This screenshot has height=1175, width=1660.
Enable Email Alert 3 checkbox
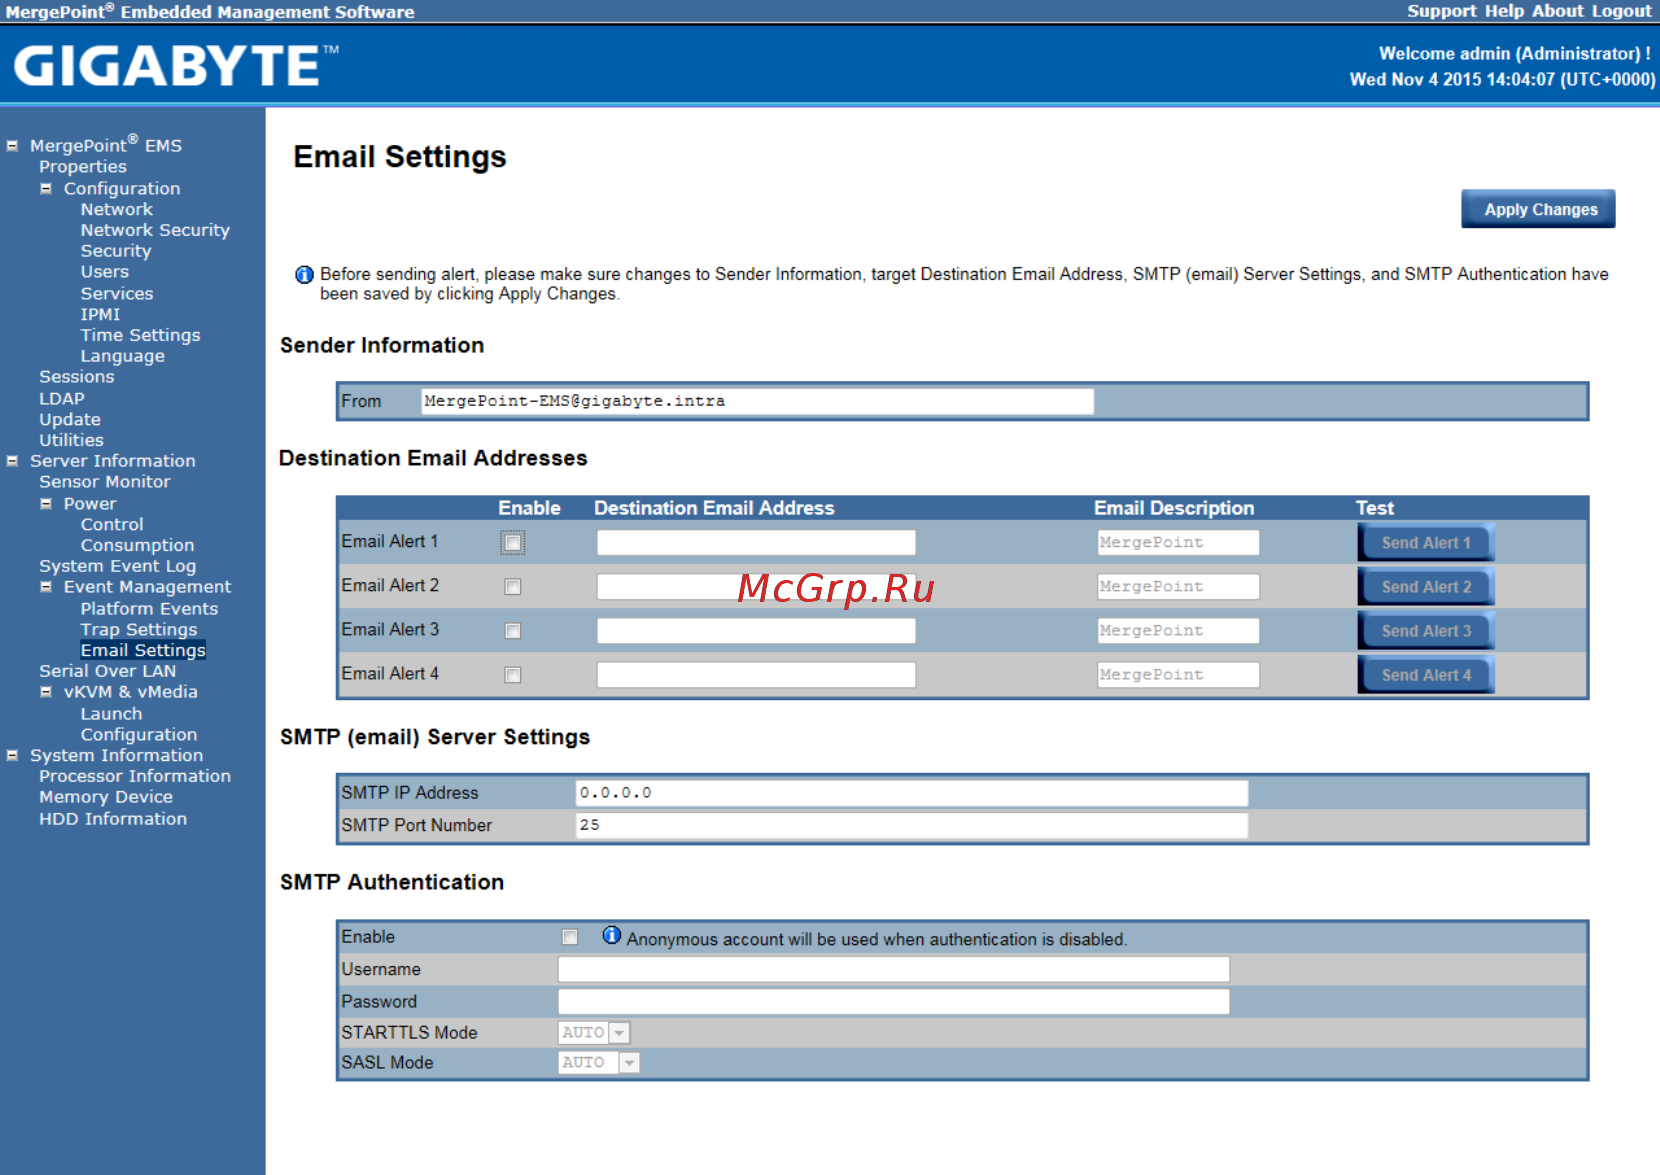pyautogui.click(x=512, y=631)
